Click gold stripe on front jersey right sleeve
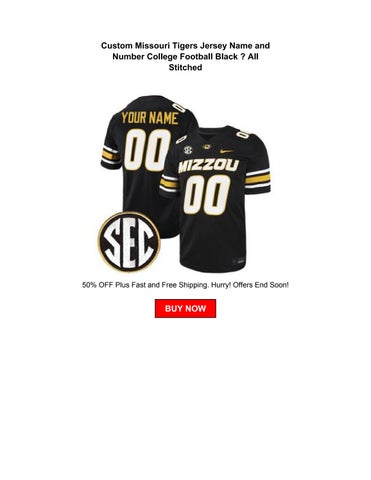 [257, 179]
